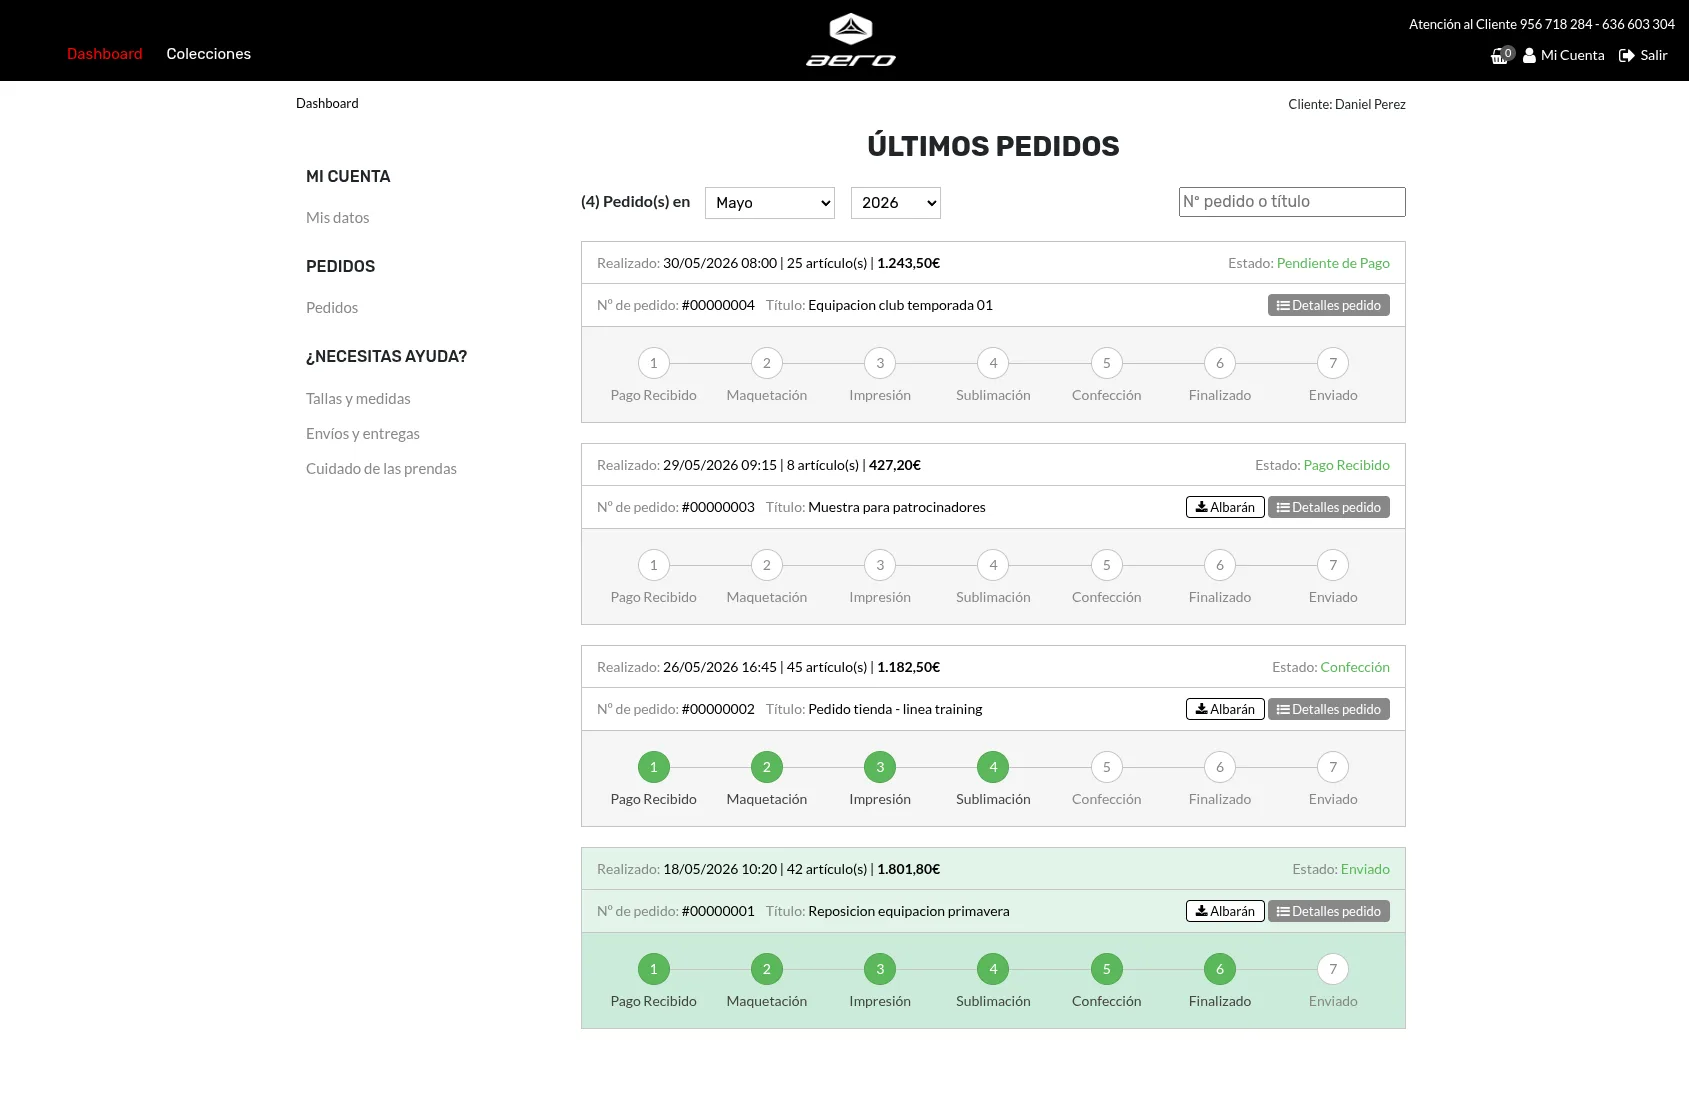Open Colecciones in top navigation
1689x1096 pixels.
tap(208, 54)
